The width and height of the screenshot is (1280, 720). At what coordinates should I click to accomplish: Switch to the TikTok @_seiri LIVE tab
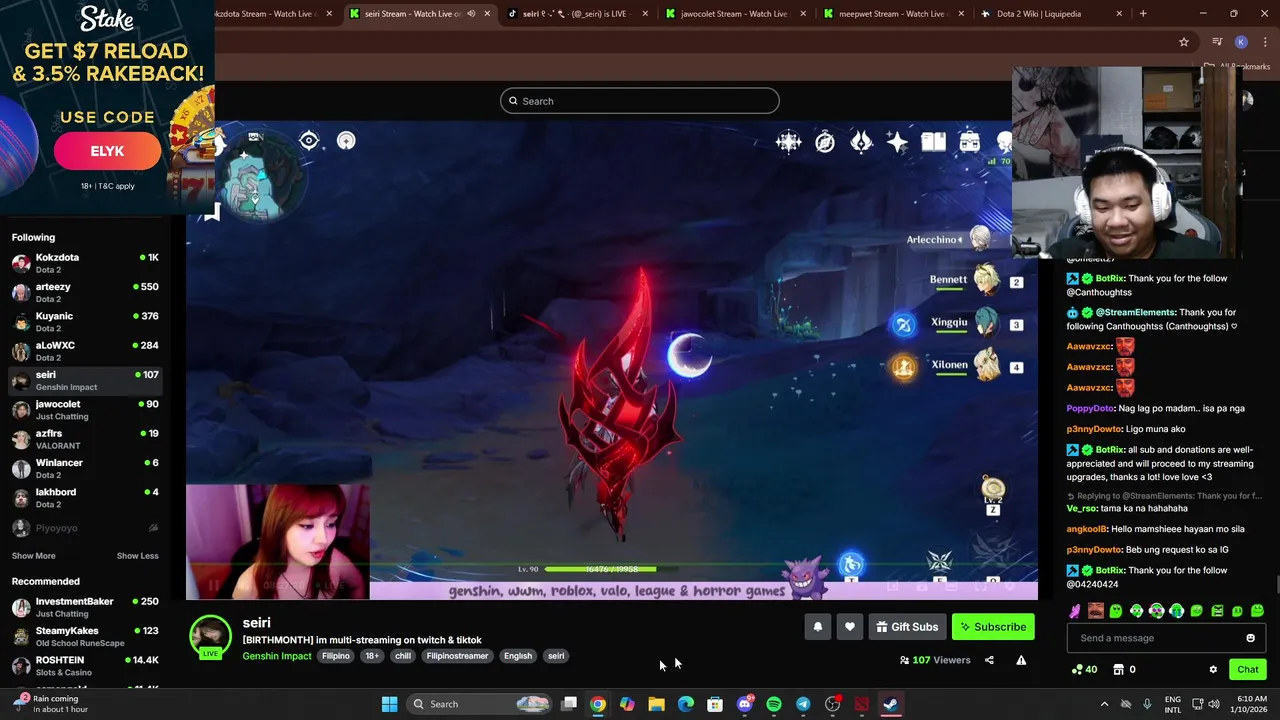point(579,14)
